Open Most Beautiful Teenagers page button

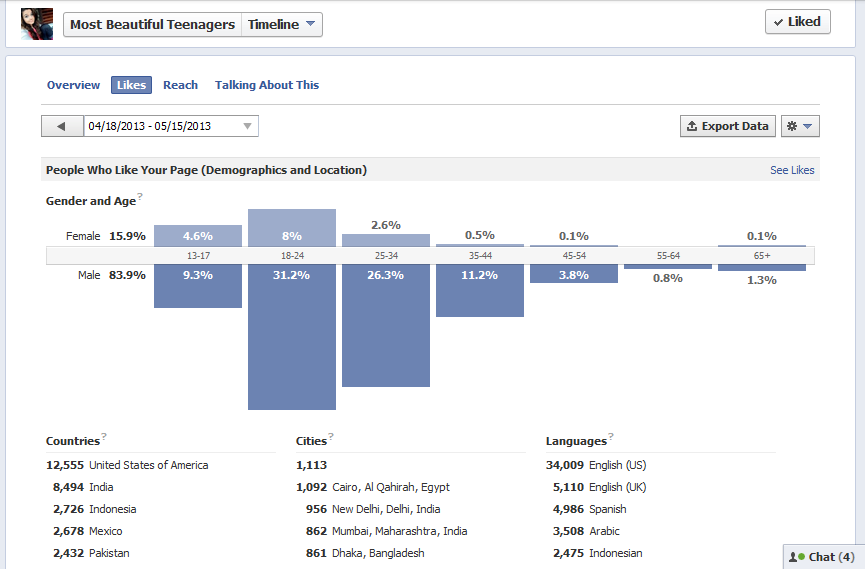[152, 25]
